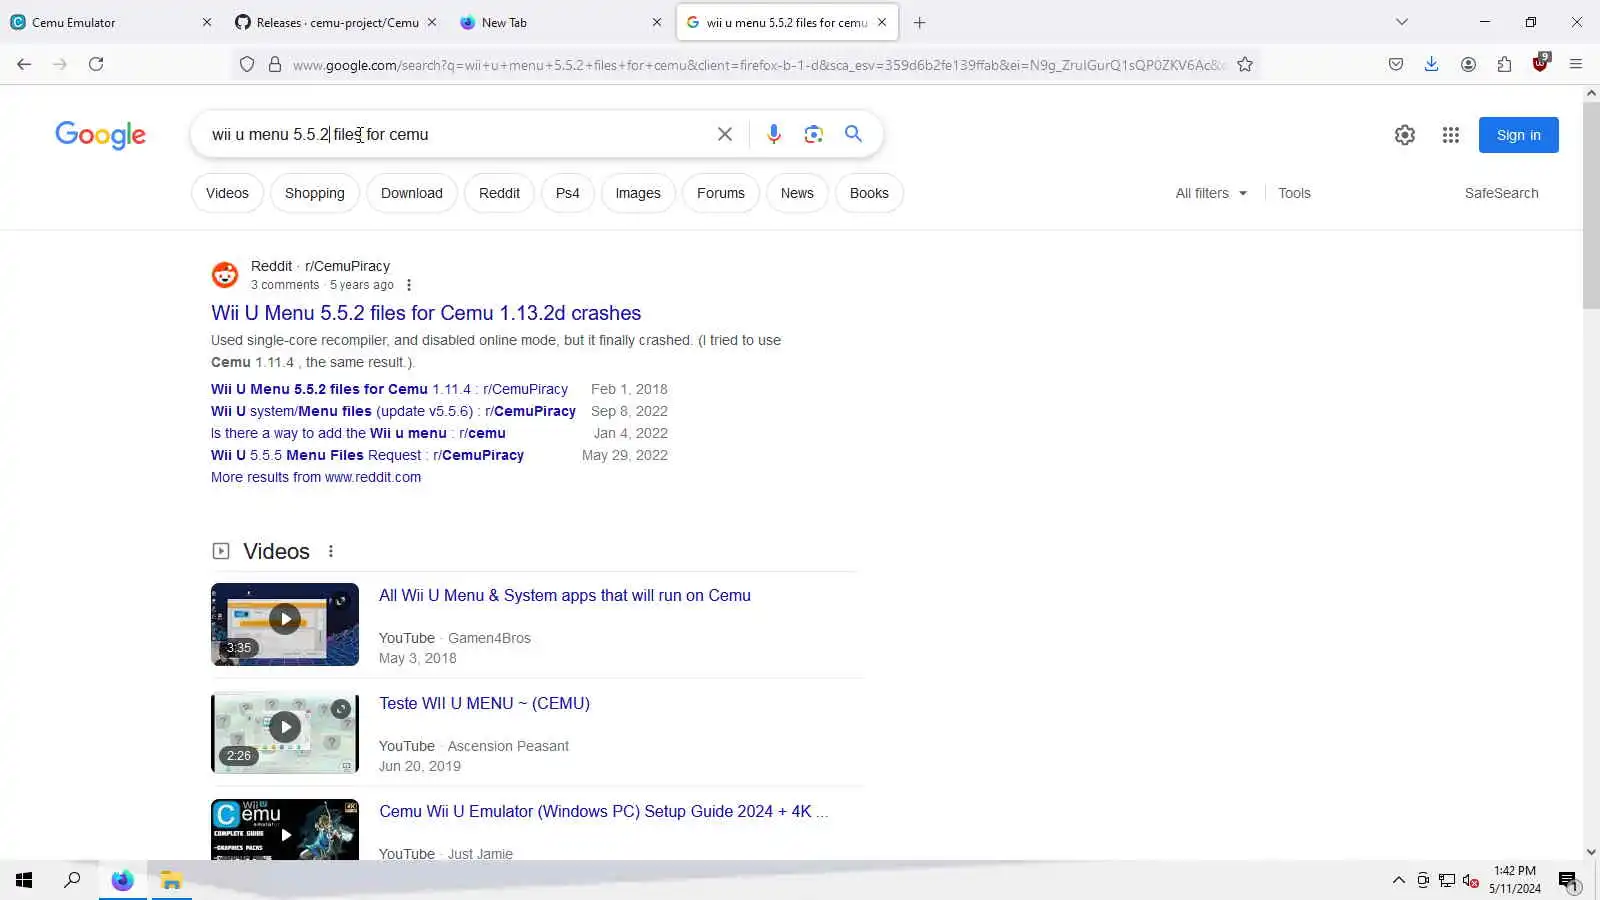
Task: Open the Firefox account icon
Action: point(1468,64)
